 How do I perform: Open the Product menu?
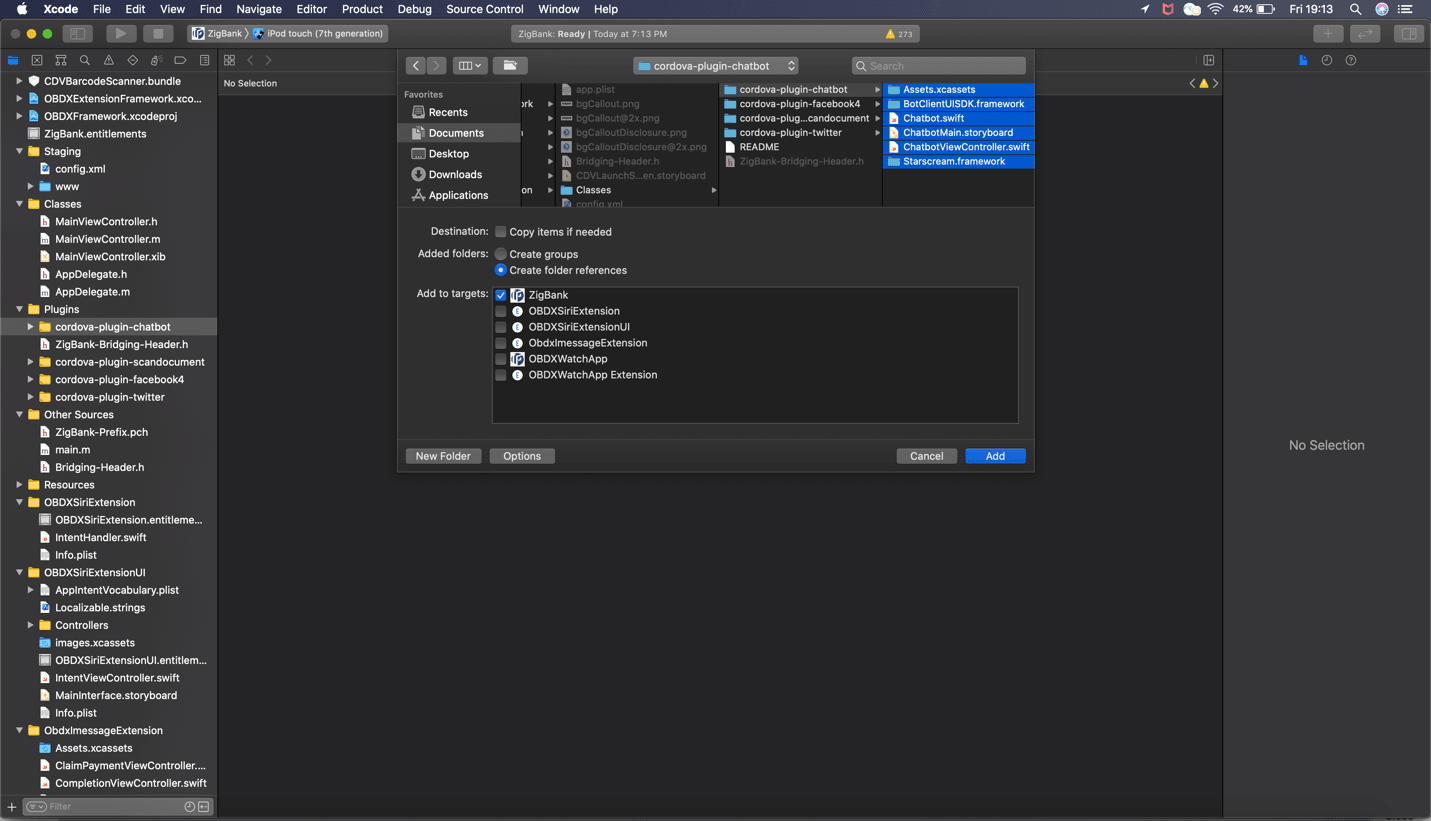pyautogui.click(x=362, y=9)
